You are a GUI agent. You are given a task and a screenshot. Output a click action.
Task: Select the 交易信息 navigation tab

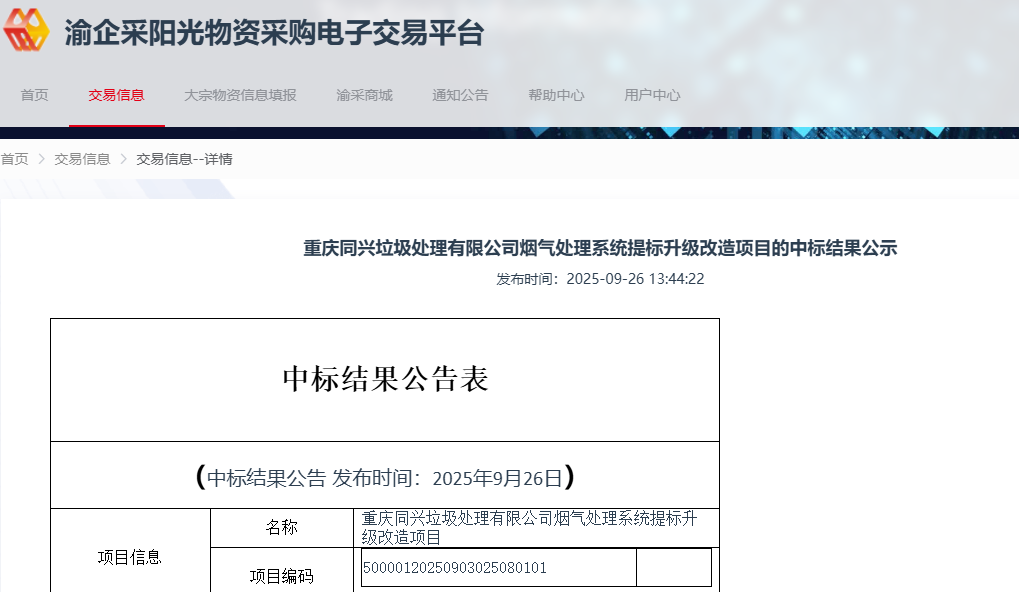pyautogui.click(x=116, y=95)
